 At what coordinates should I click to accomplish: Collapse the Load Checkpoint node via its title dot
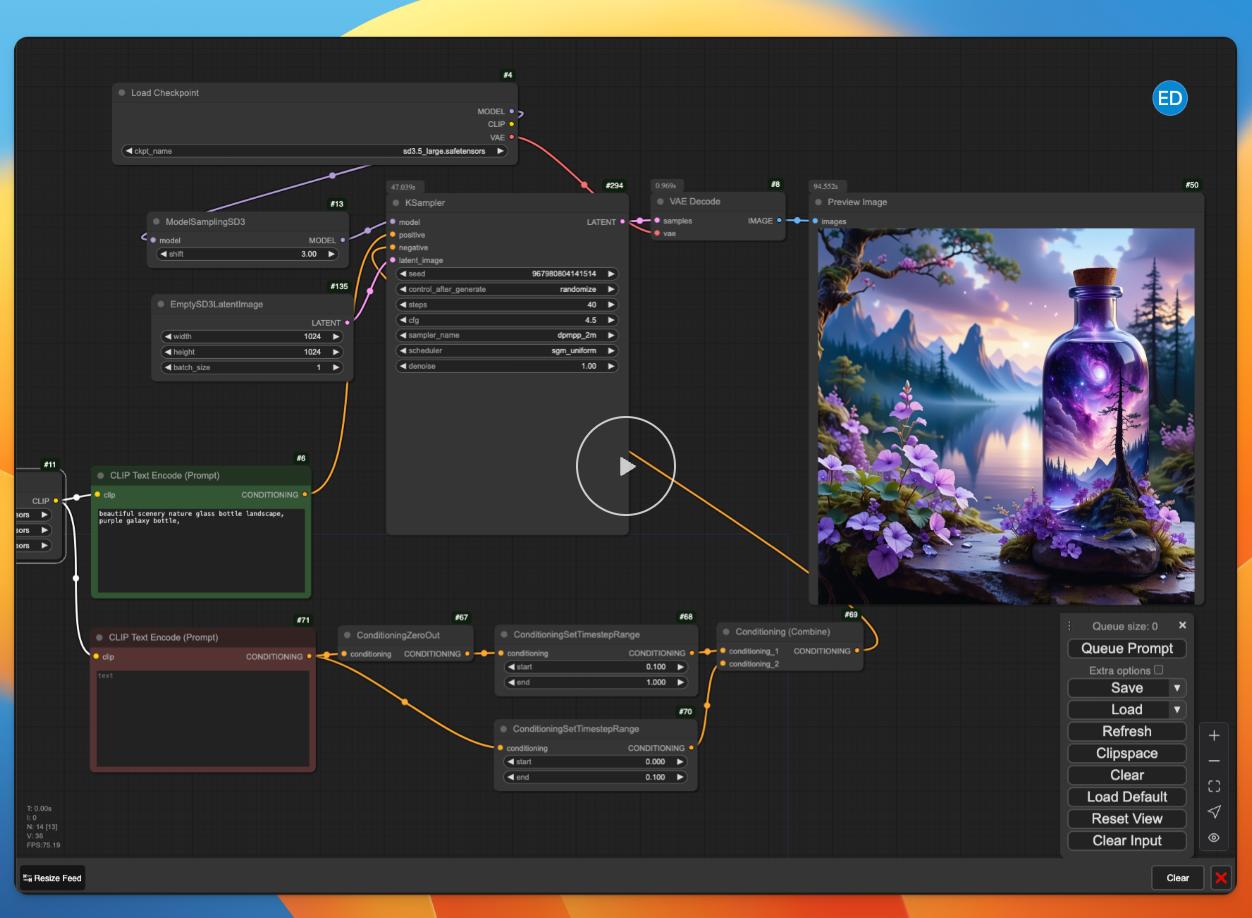[122, 93]
